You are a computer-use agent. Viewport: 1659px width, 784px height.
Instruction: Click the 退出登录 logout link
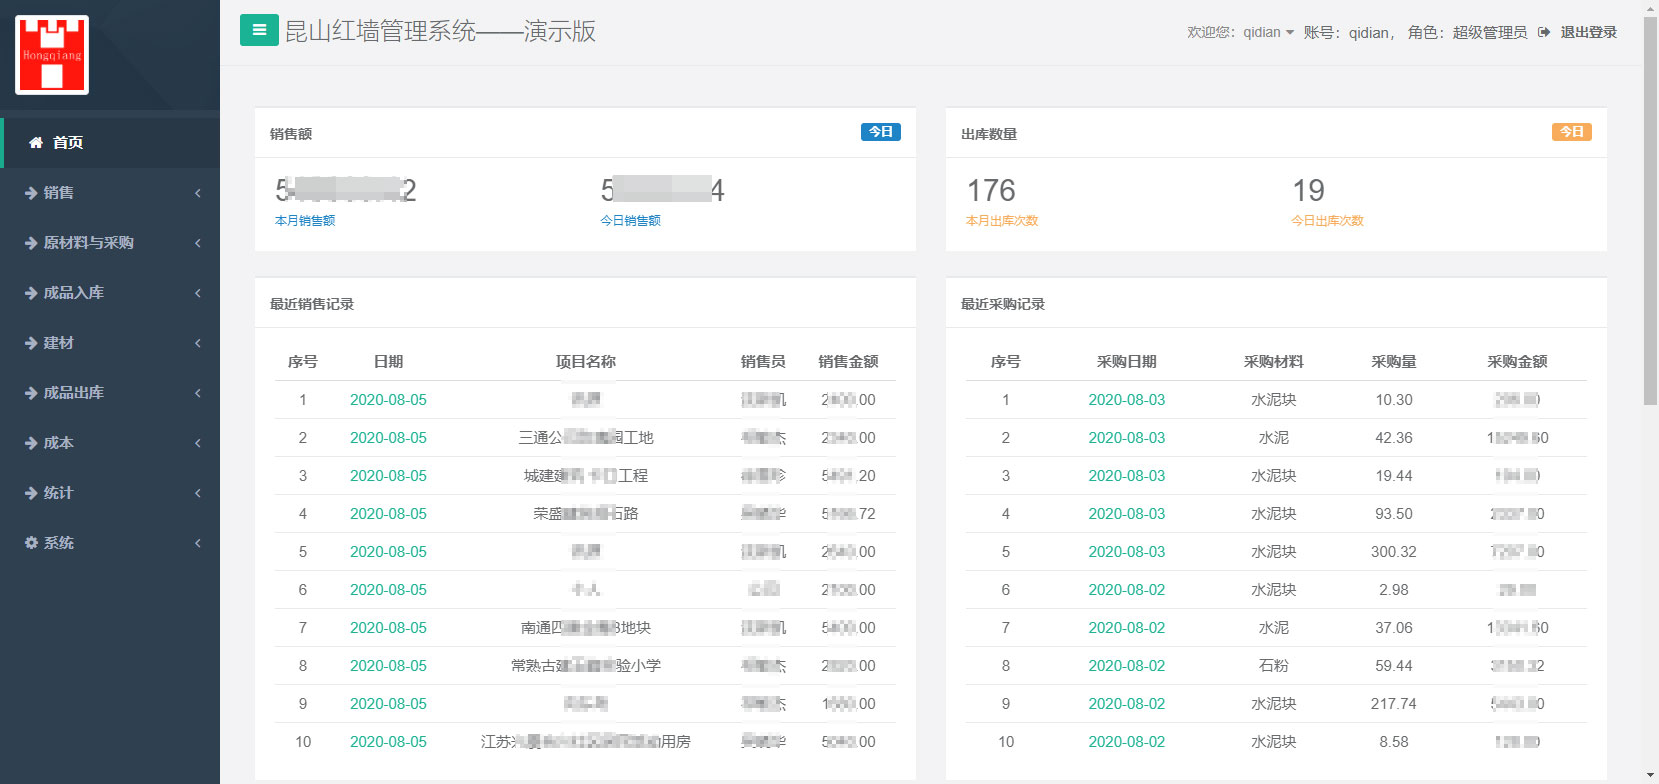coord(1589,32)
